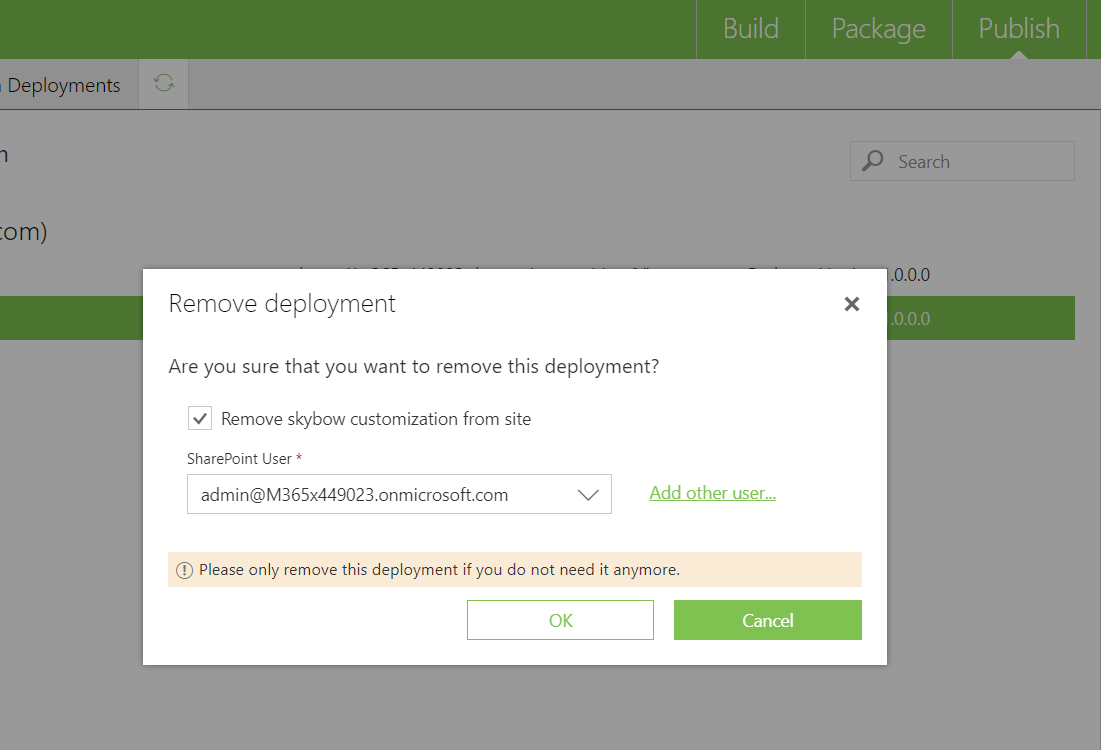Switch to the Publish tab
1101x750 pixels.
[x=1019, y=29]
